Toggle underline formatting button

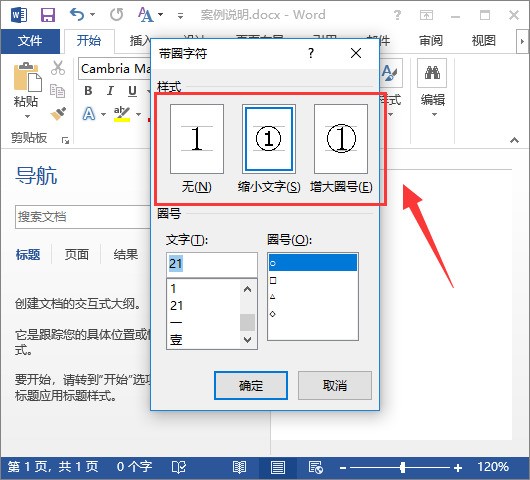click(x=132, y=91)
